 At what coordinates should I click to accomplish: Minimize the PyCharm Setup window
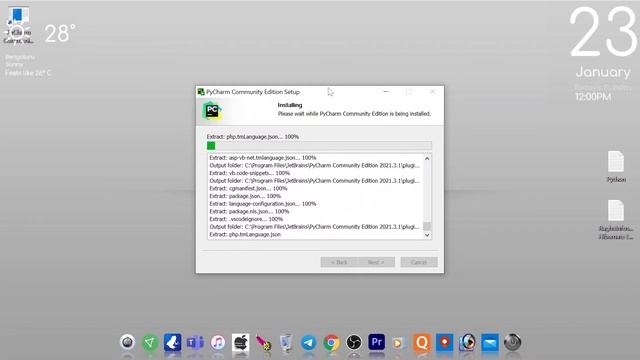coord(386,92)
